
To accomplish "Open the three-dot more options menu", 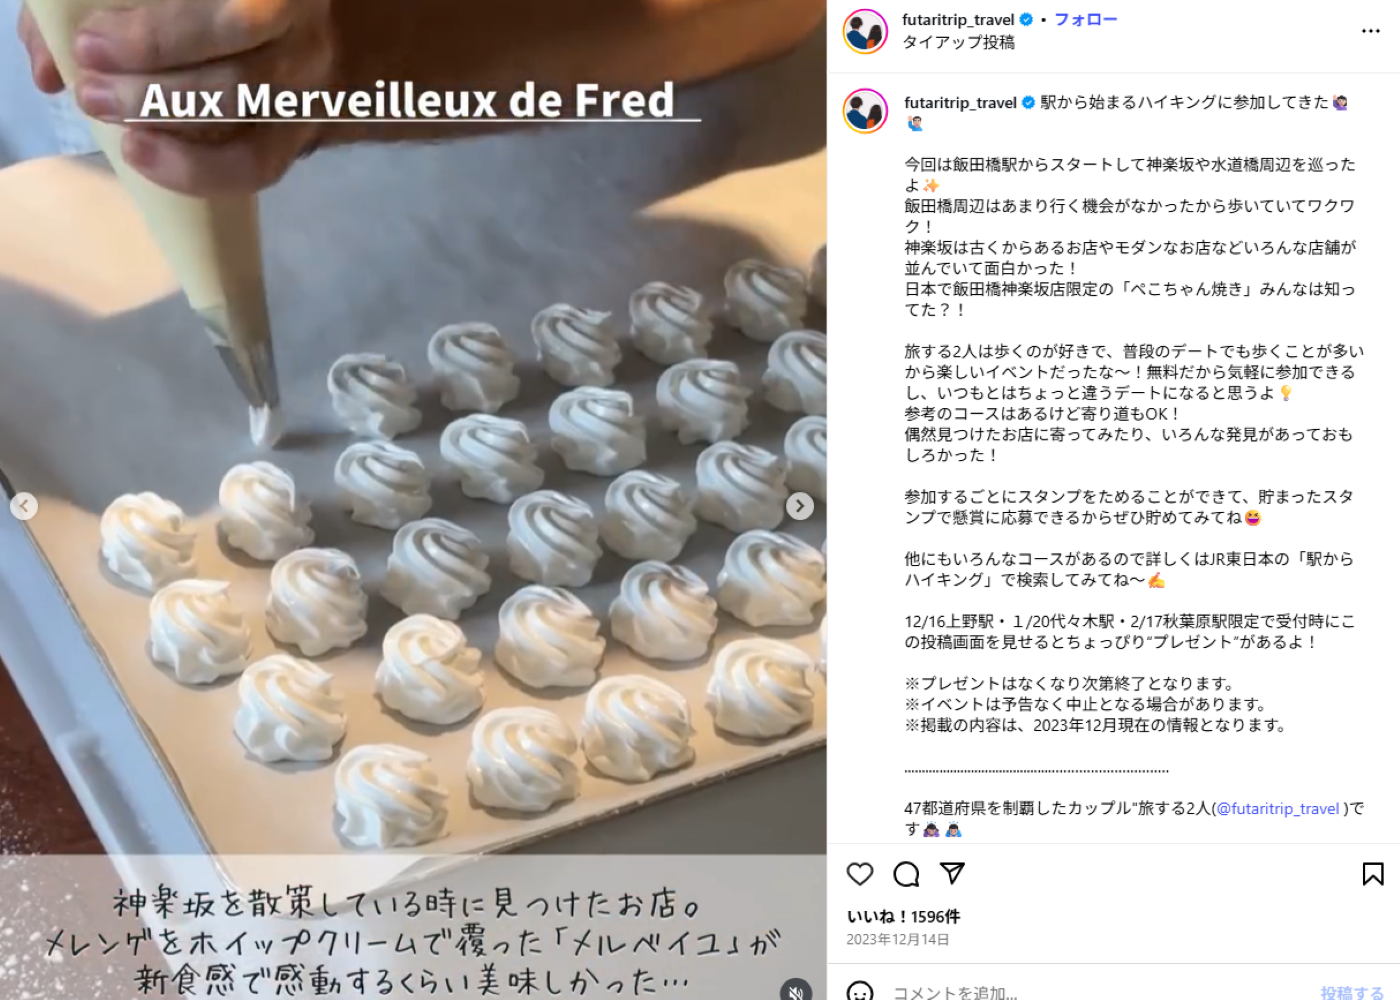I will point(1371,31).
